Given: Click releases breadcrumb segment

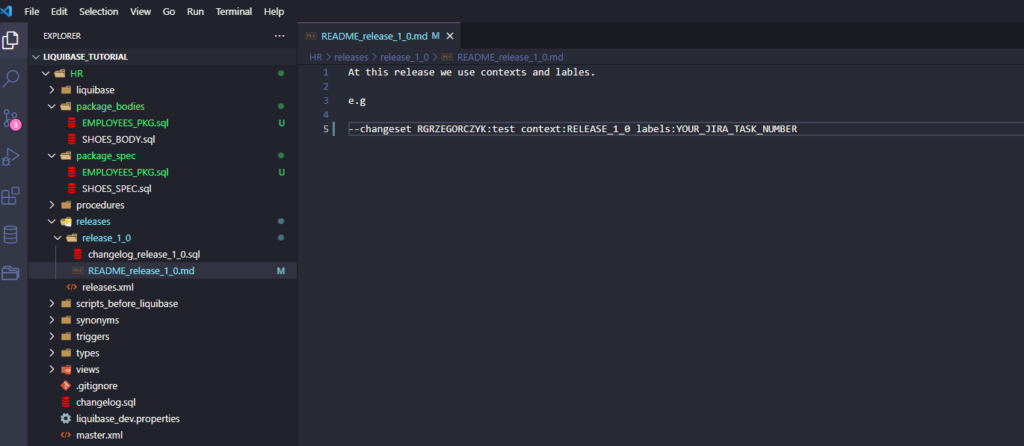Looking at the screenshot, I should 351,57.
